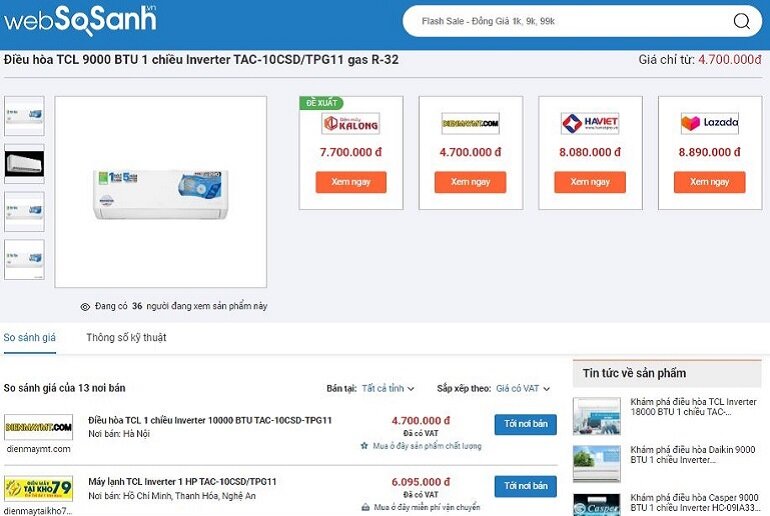770x516 pixels.
Task: Click thumbnail of TCL 18000 BTU news
Action: point(597,416)
